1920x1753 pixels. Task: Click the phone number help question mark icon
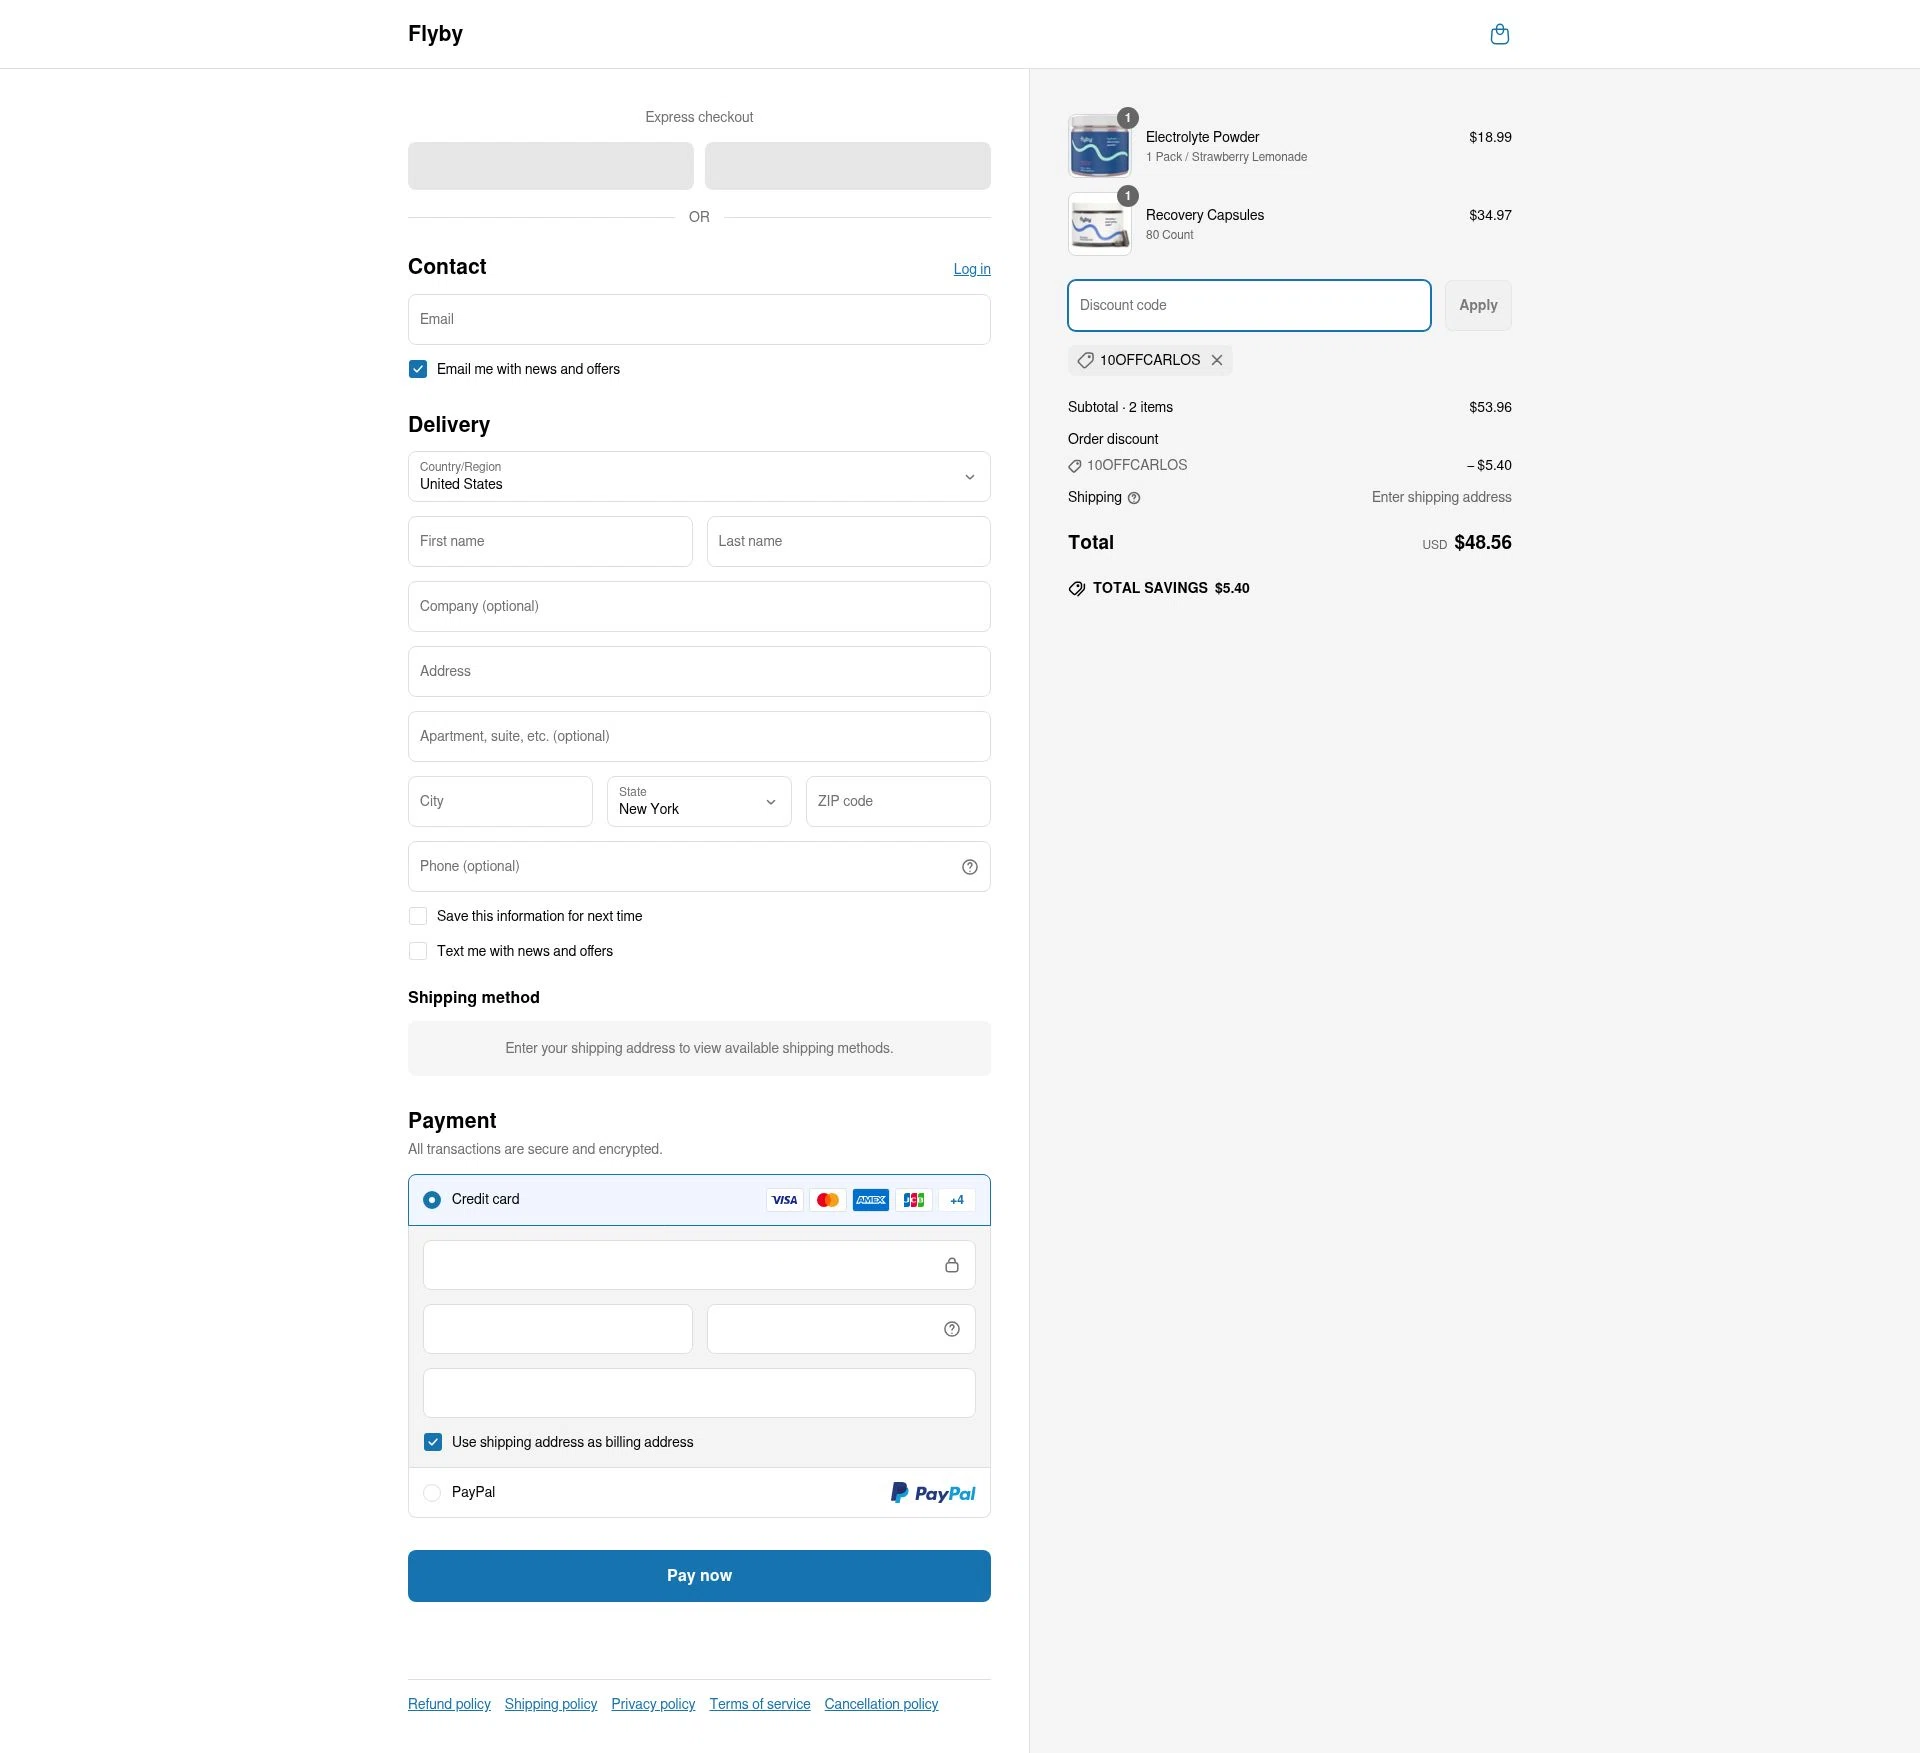pyautogui.click(x=969, y=866)
